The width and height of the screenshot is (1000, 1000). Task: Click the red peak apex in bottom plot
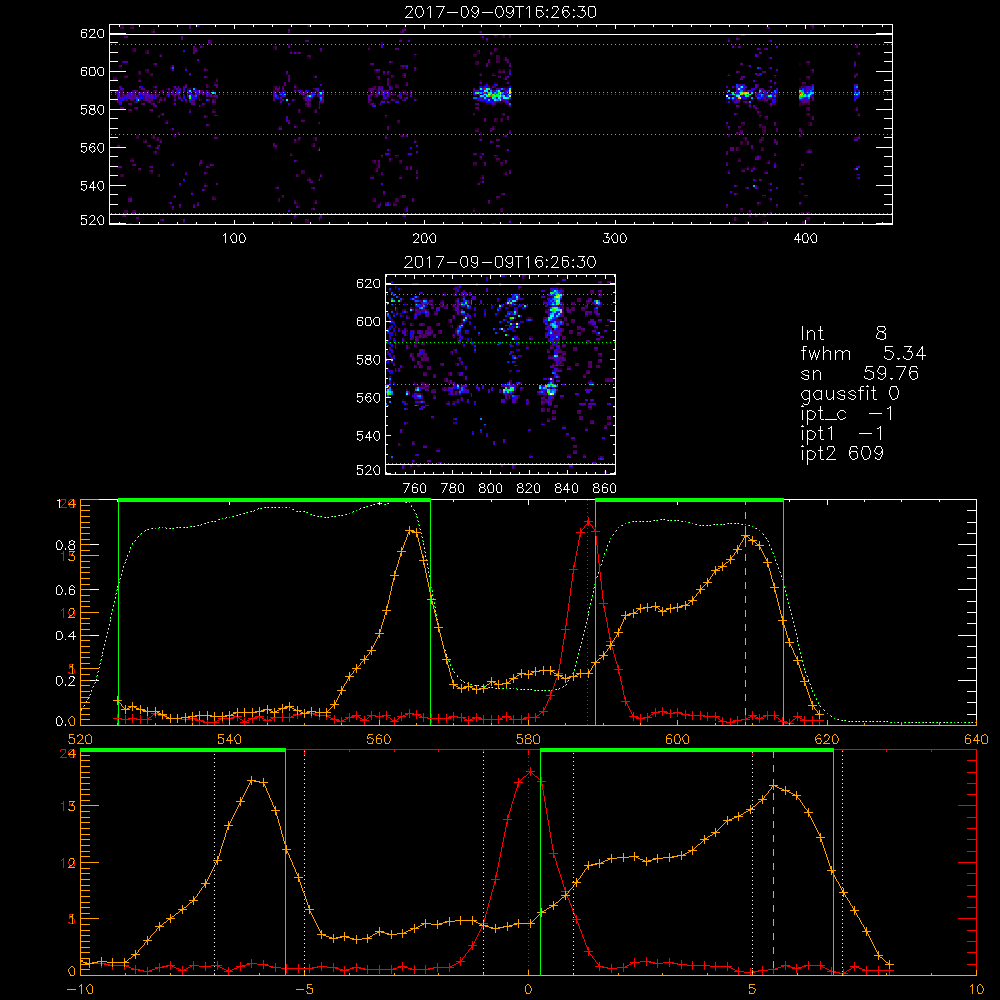click(530, 772)
